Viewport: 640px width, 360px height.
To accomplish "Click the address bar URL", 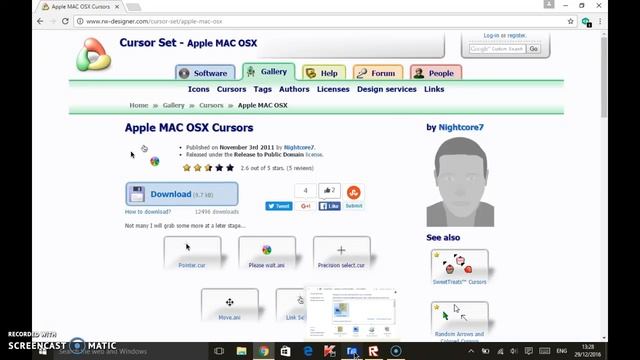I will pos(154,21).
